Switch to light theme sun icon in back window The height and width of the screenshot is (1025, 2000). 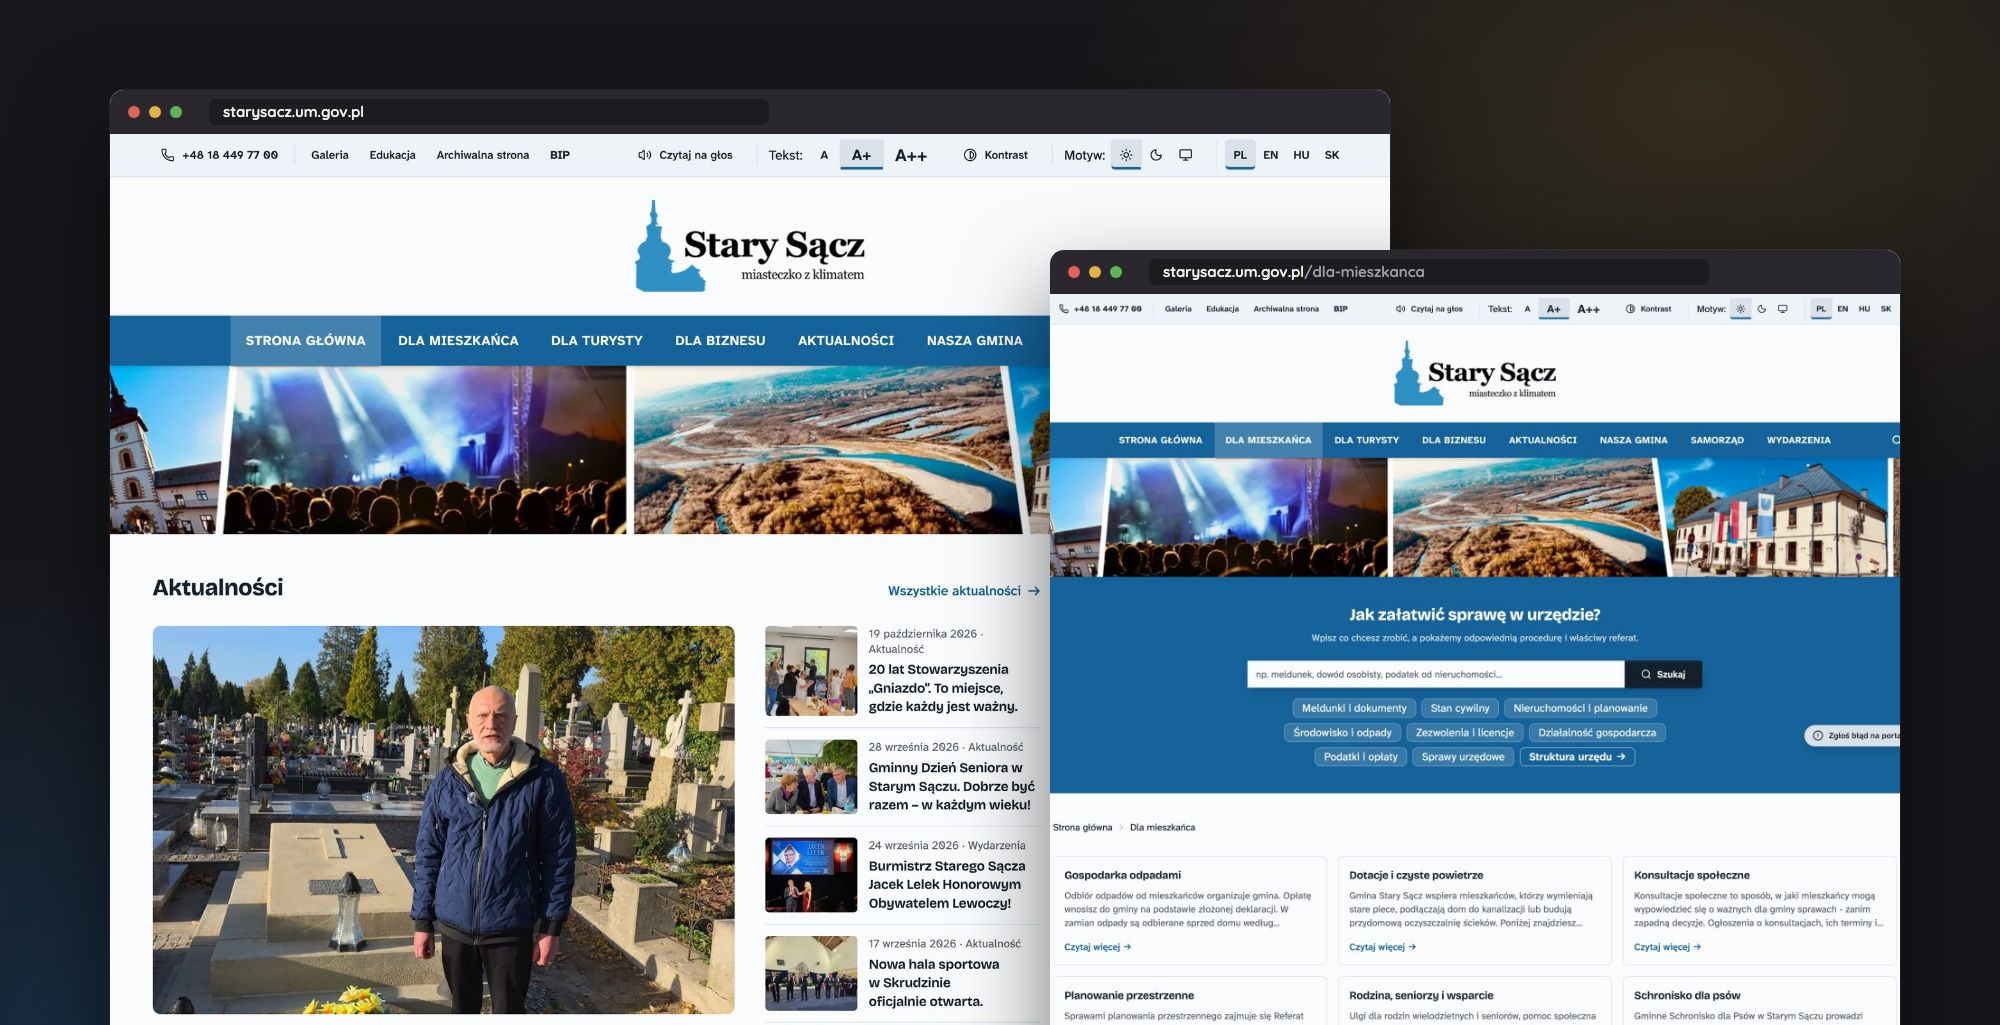1126,155
